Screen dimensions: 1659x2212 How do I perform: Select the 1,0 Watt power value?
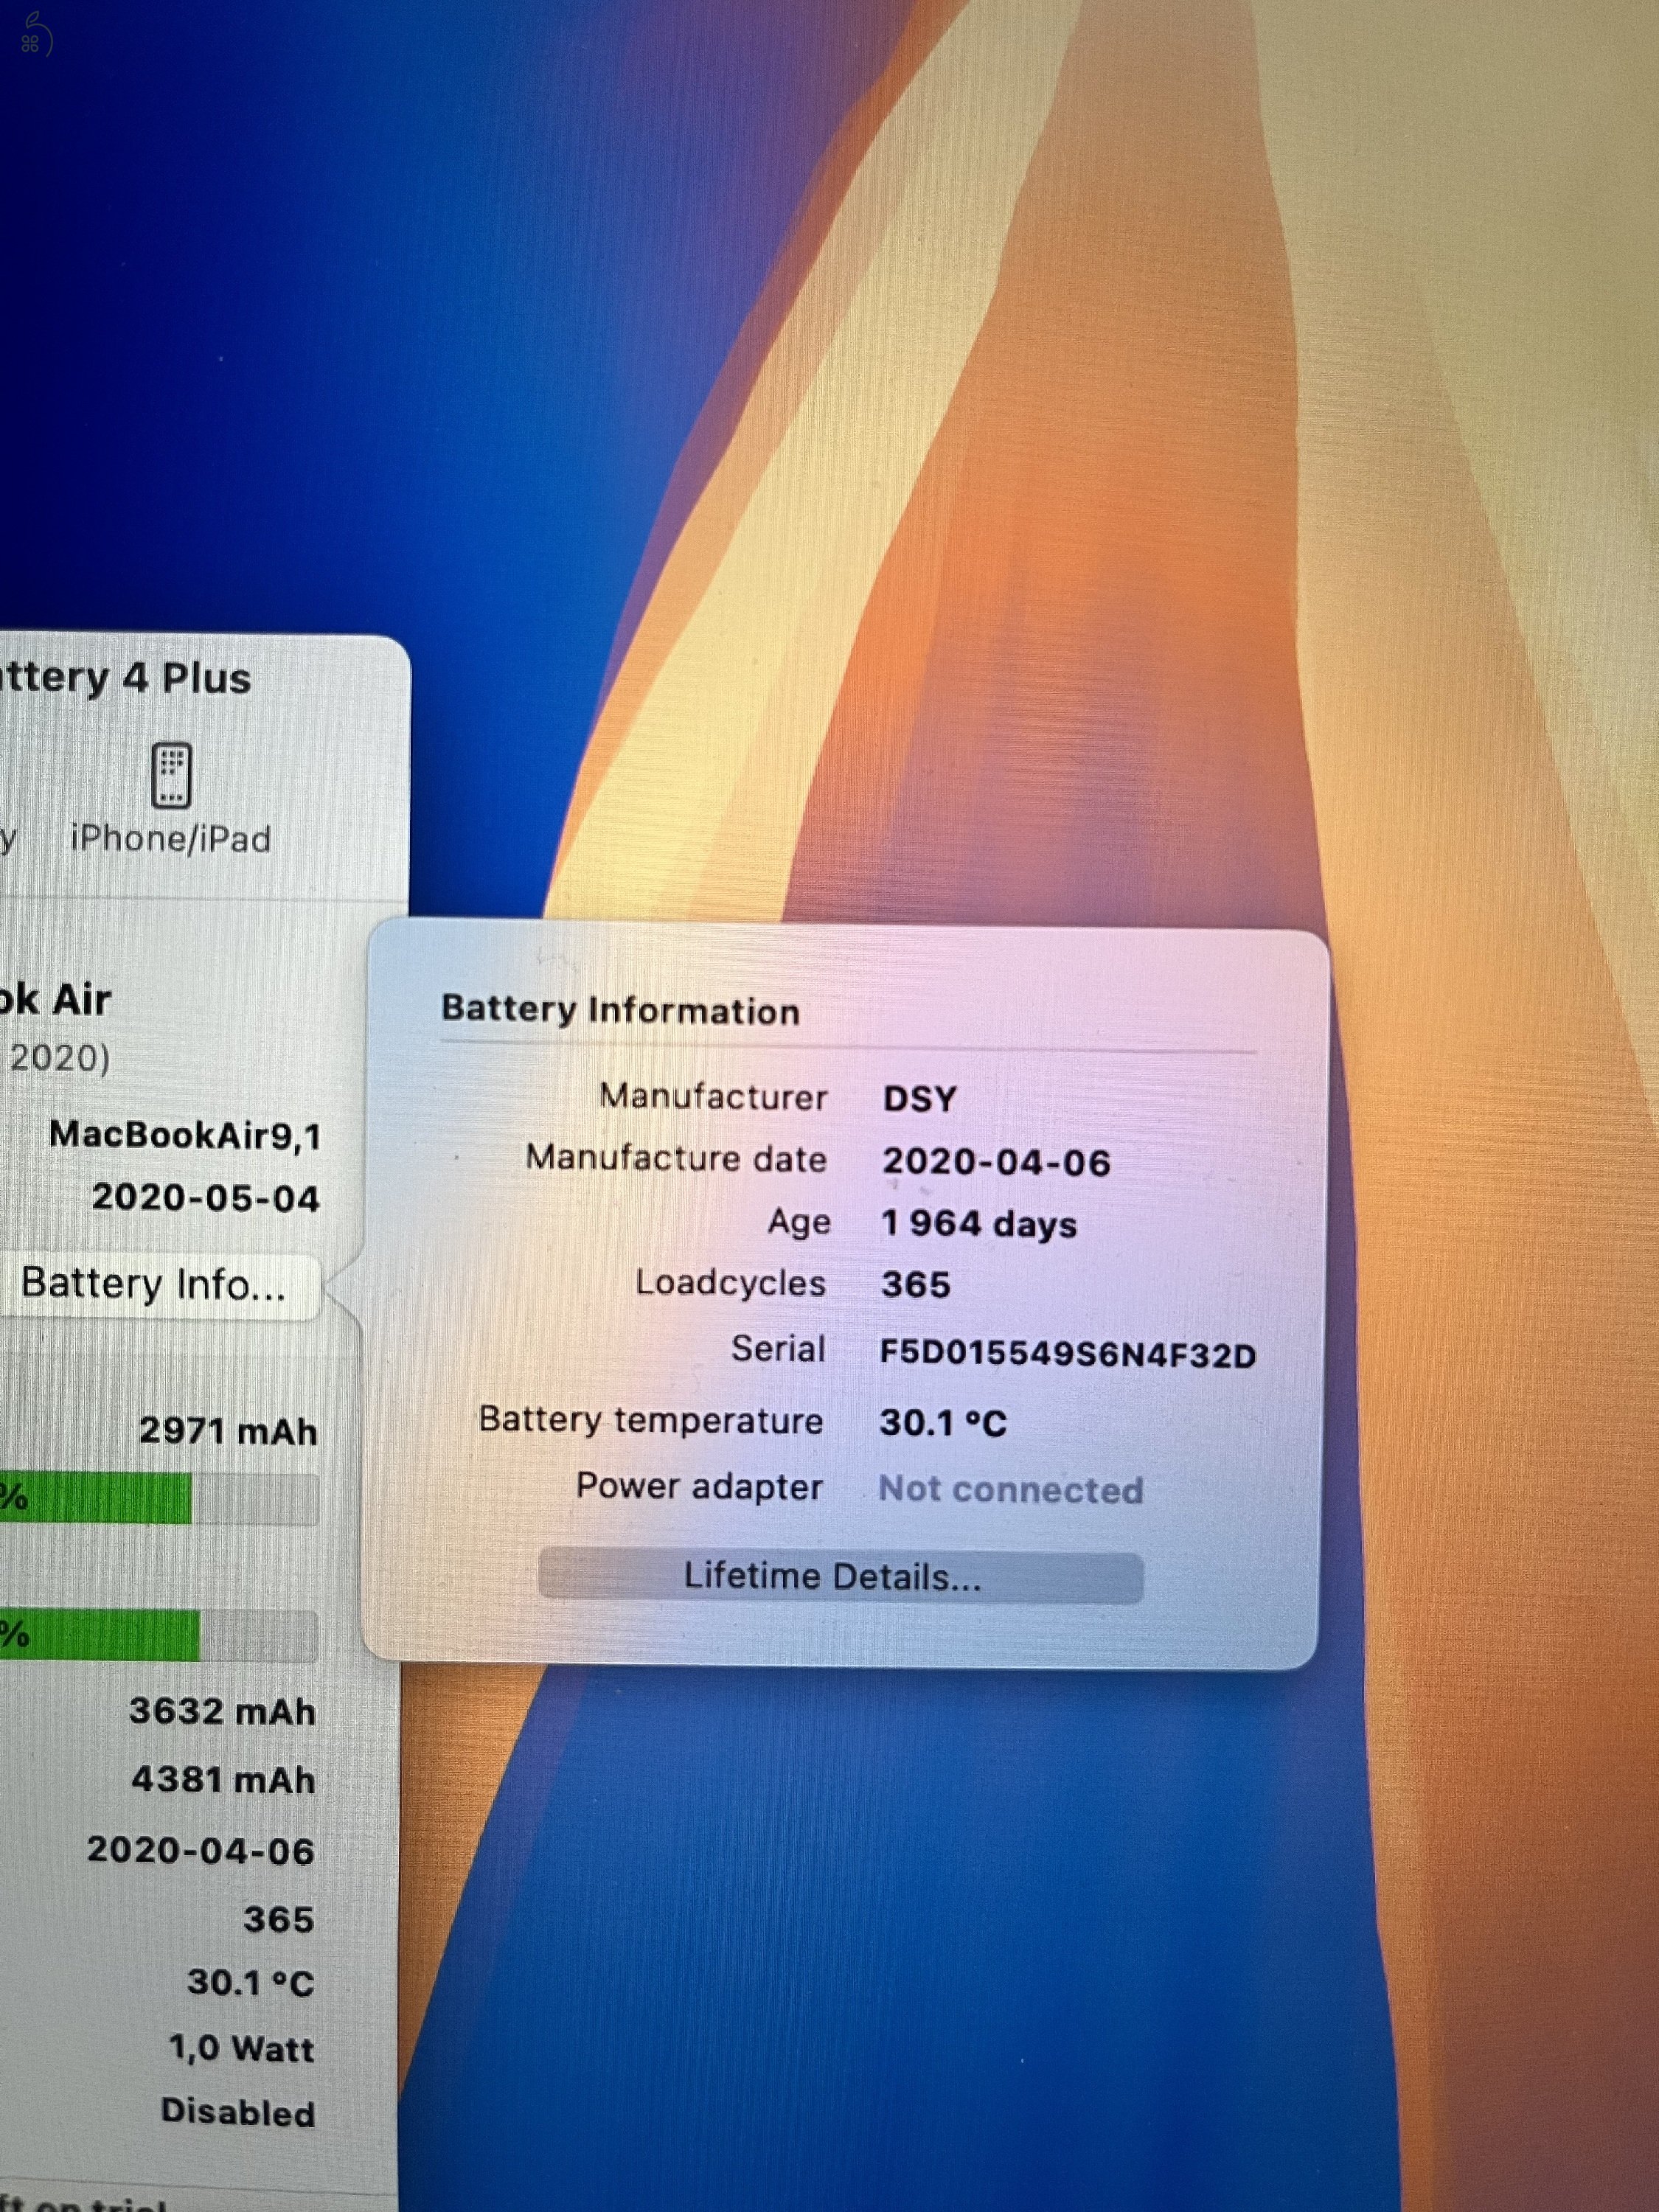[241, 2049]
